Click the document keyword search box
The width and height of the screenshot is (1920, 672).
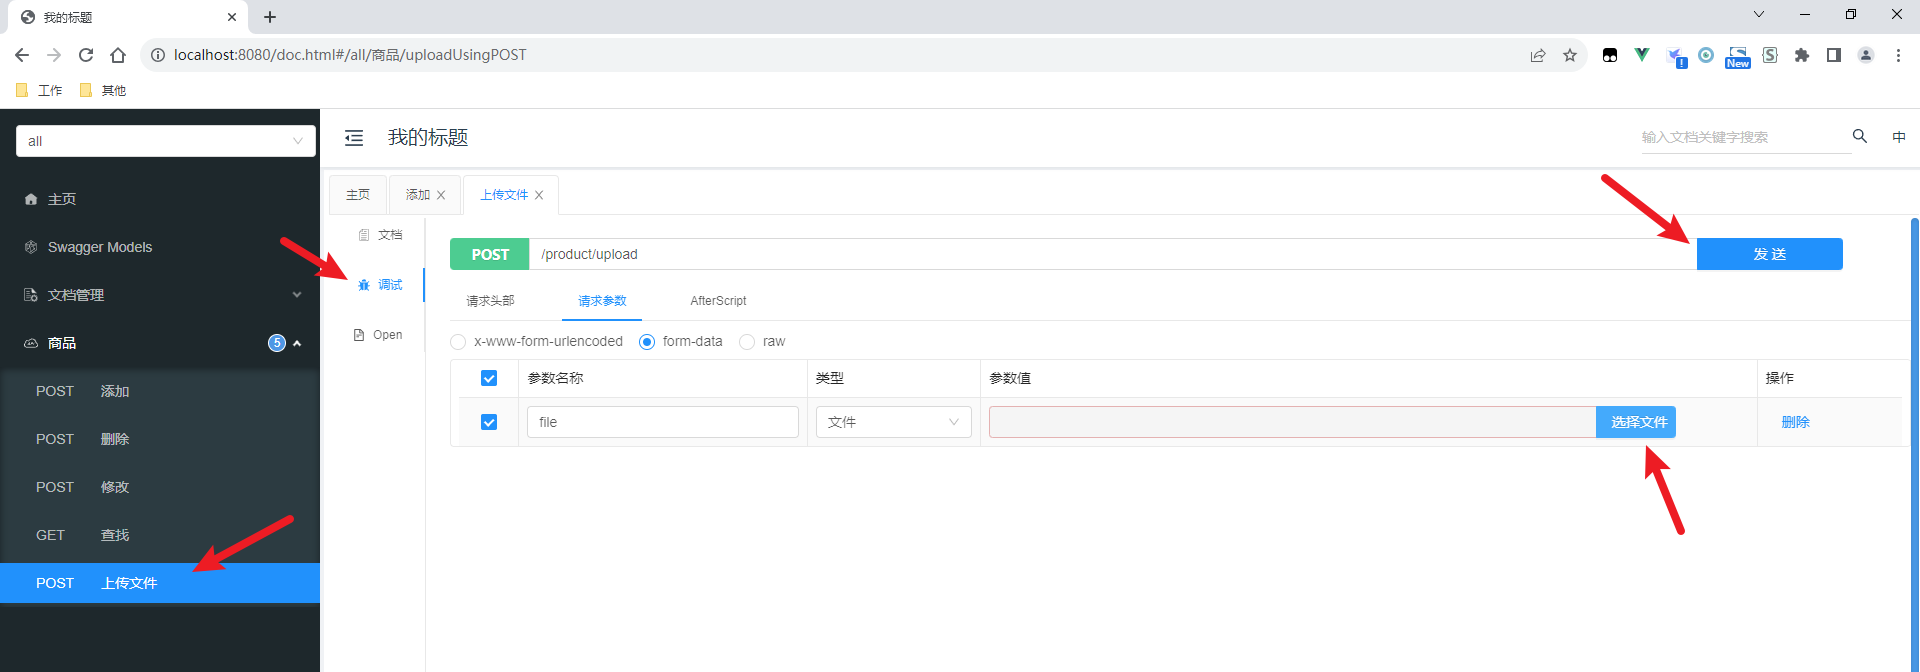click(x=1746, y=137)
